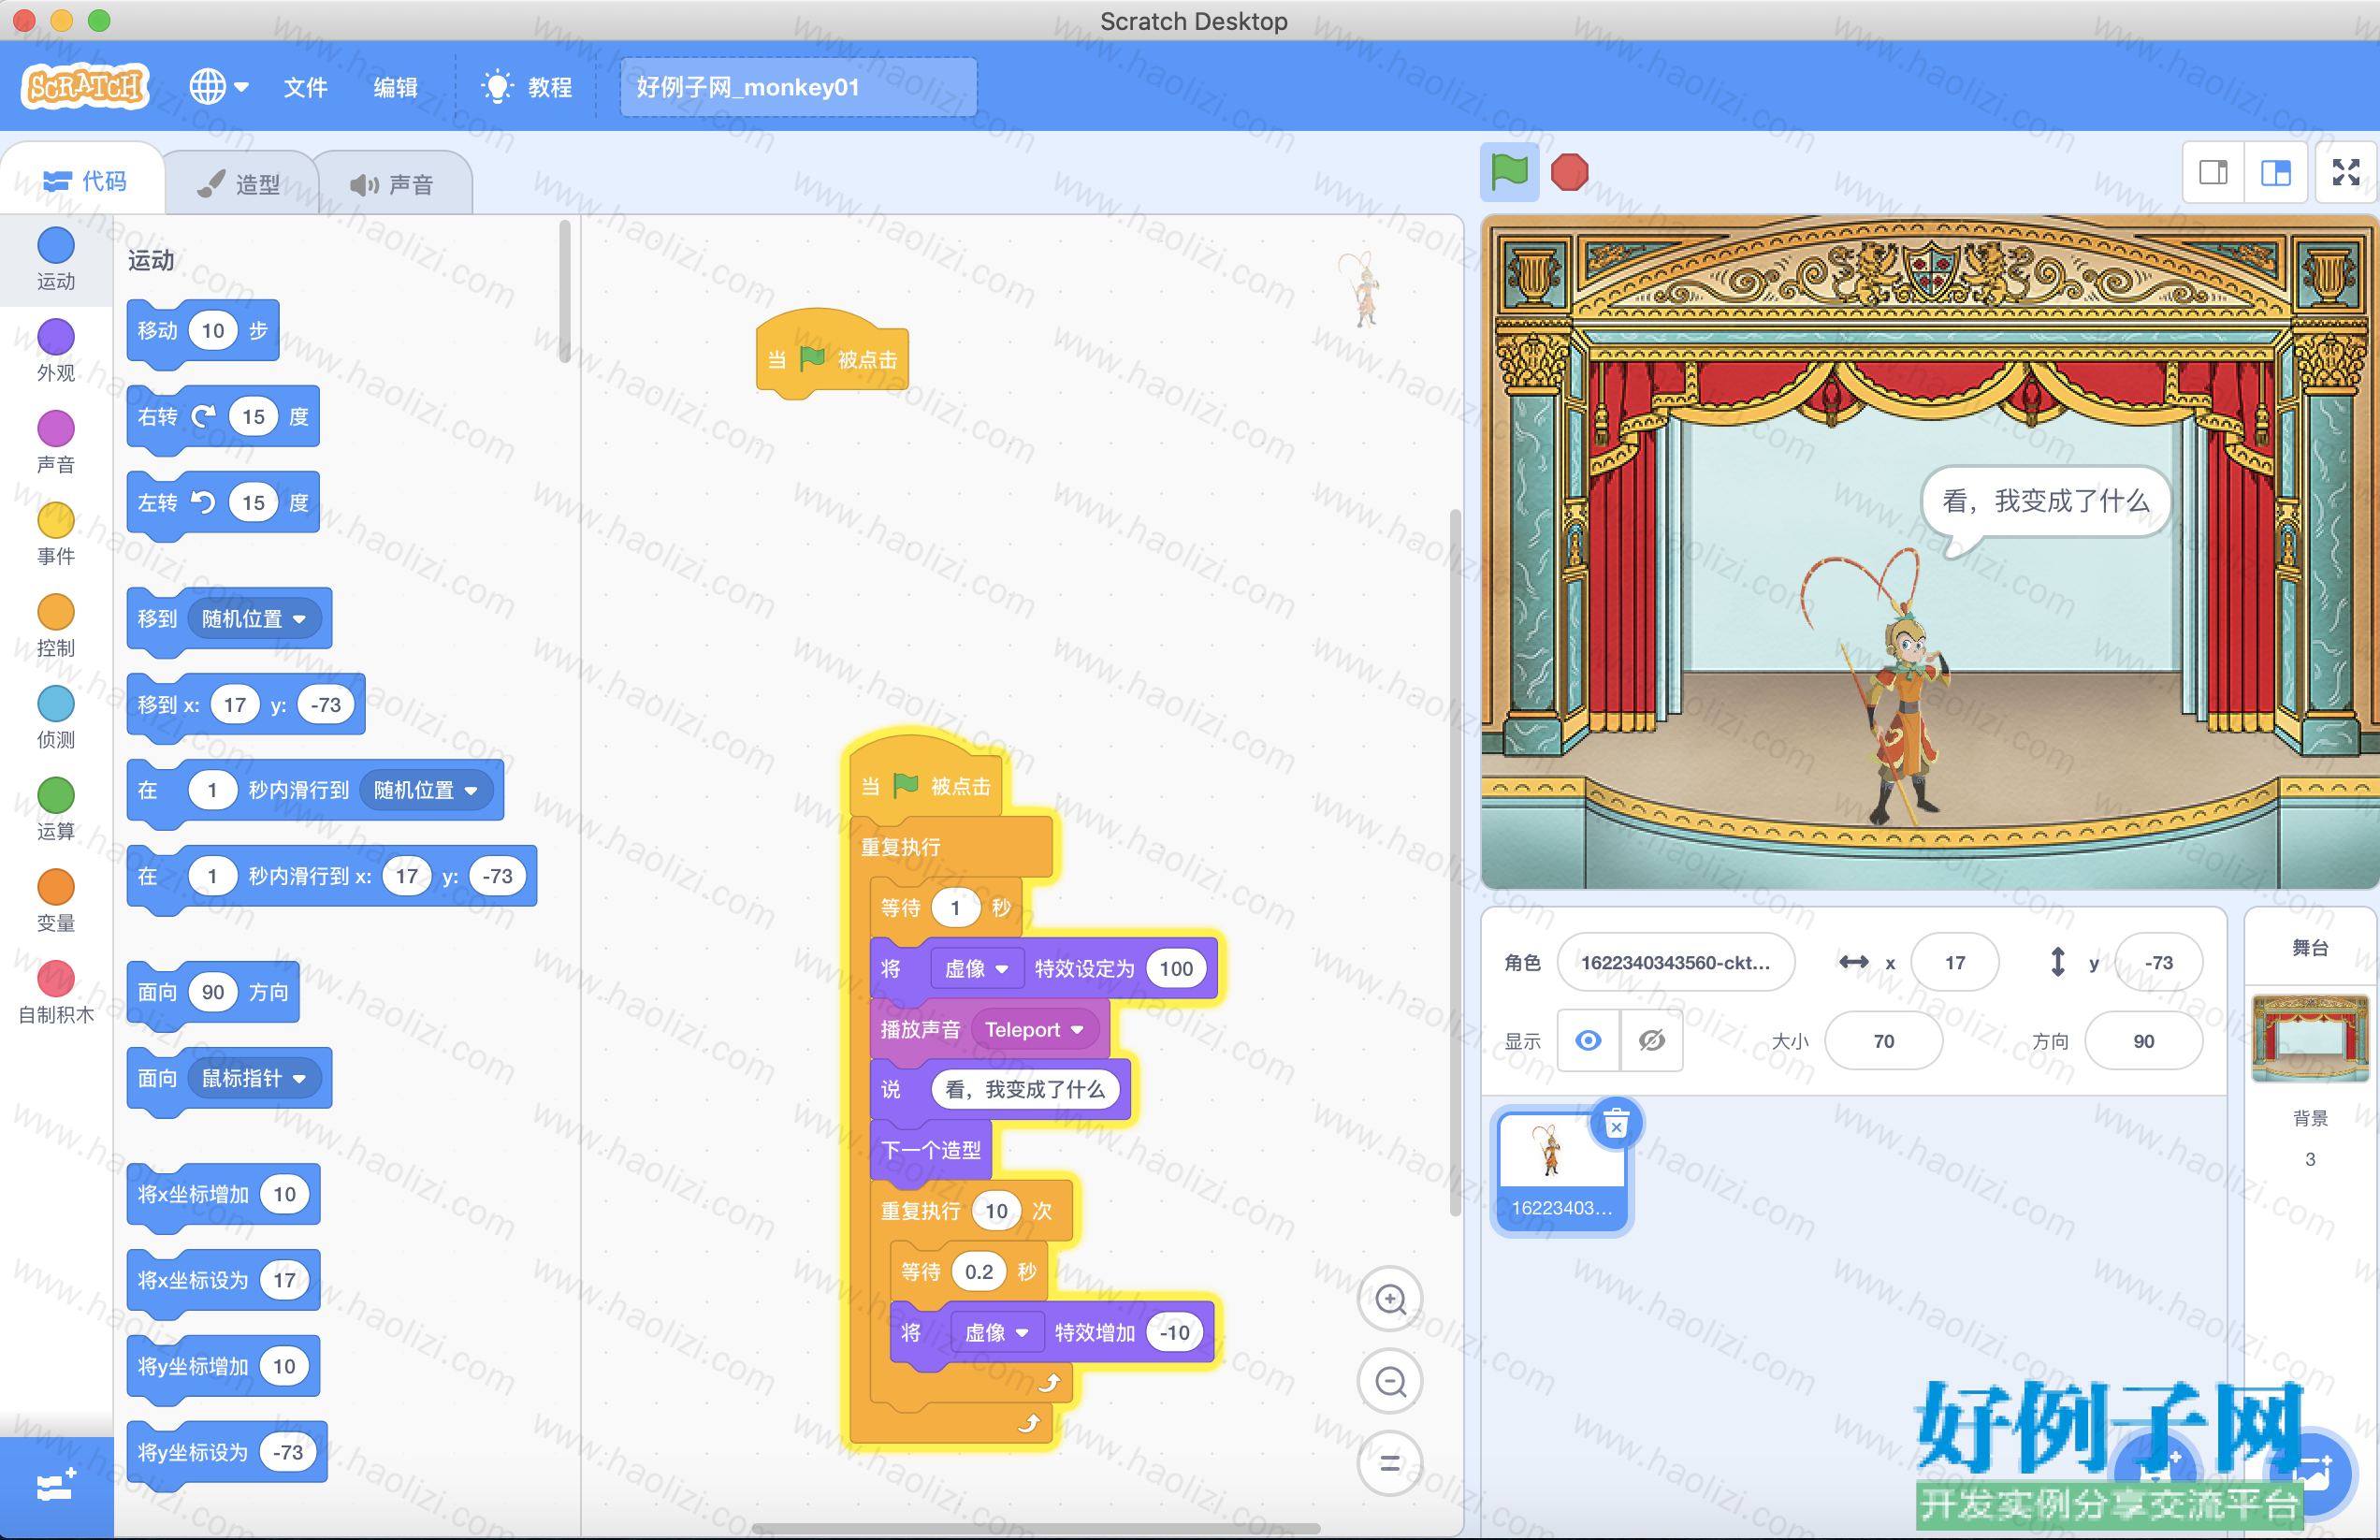2380x1540 pixels.
Task: Hide the sprite with crossed-eye icon
Action: click(1652, 1041)
